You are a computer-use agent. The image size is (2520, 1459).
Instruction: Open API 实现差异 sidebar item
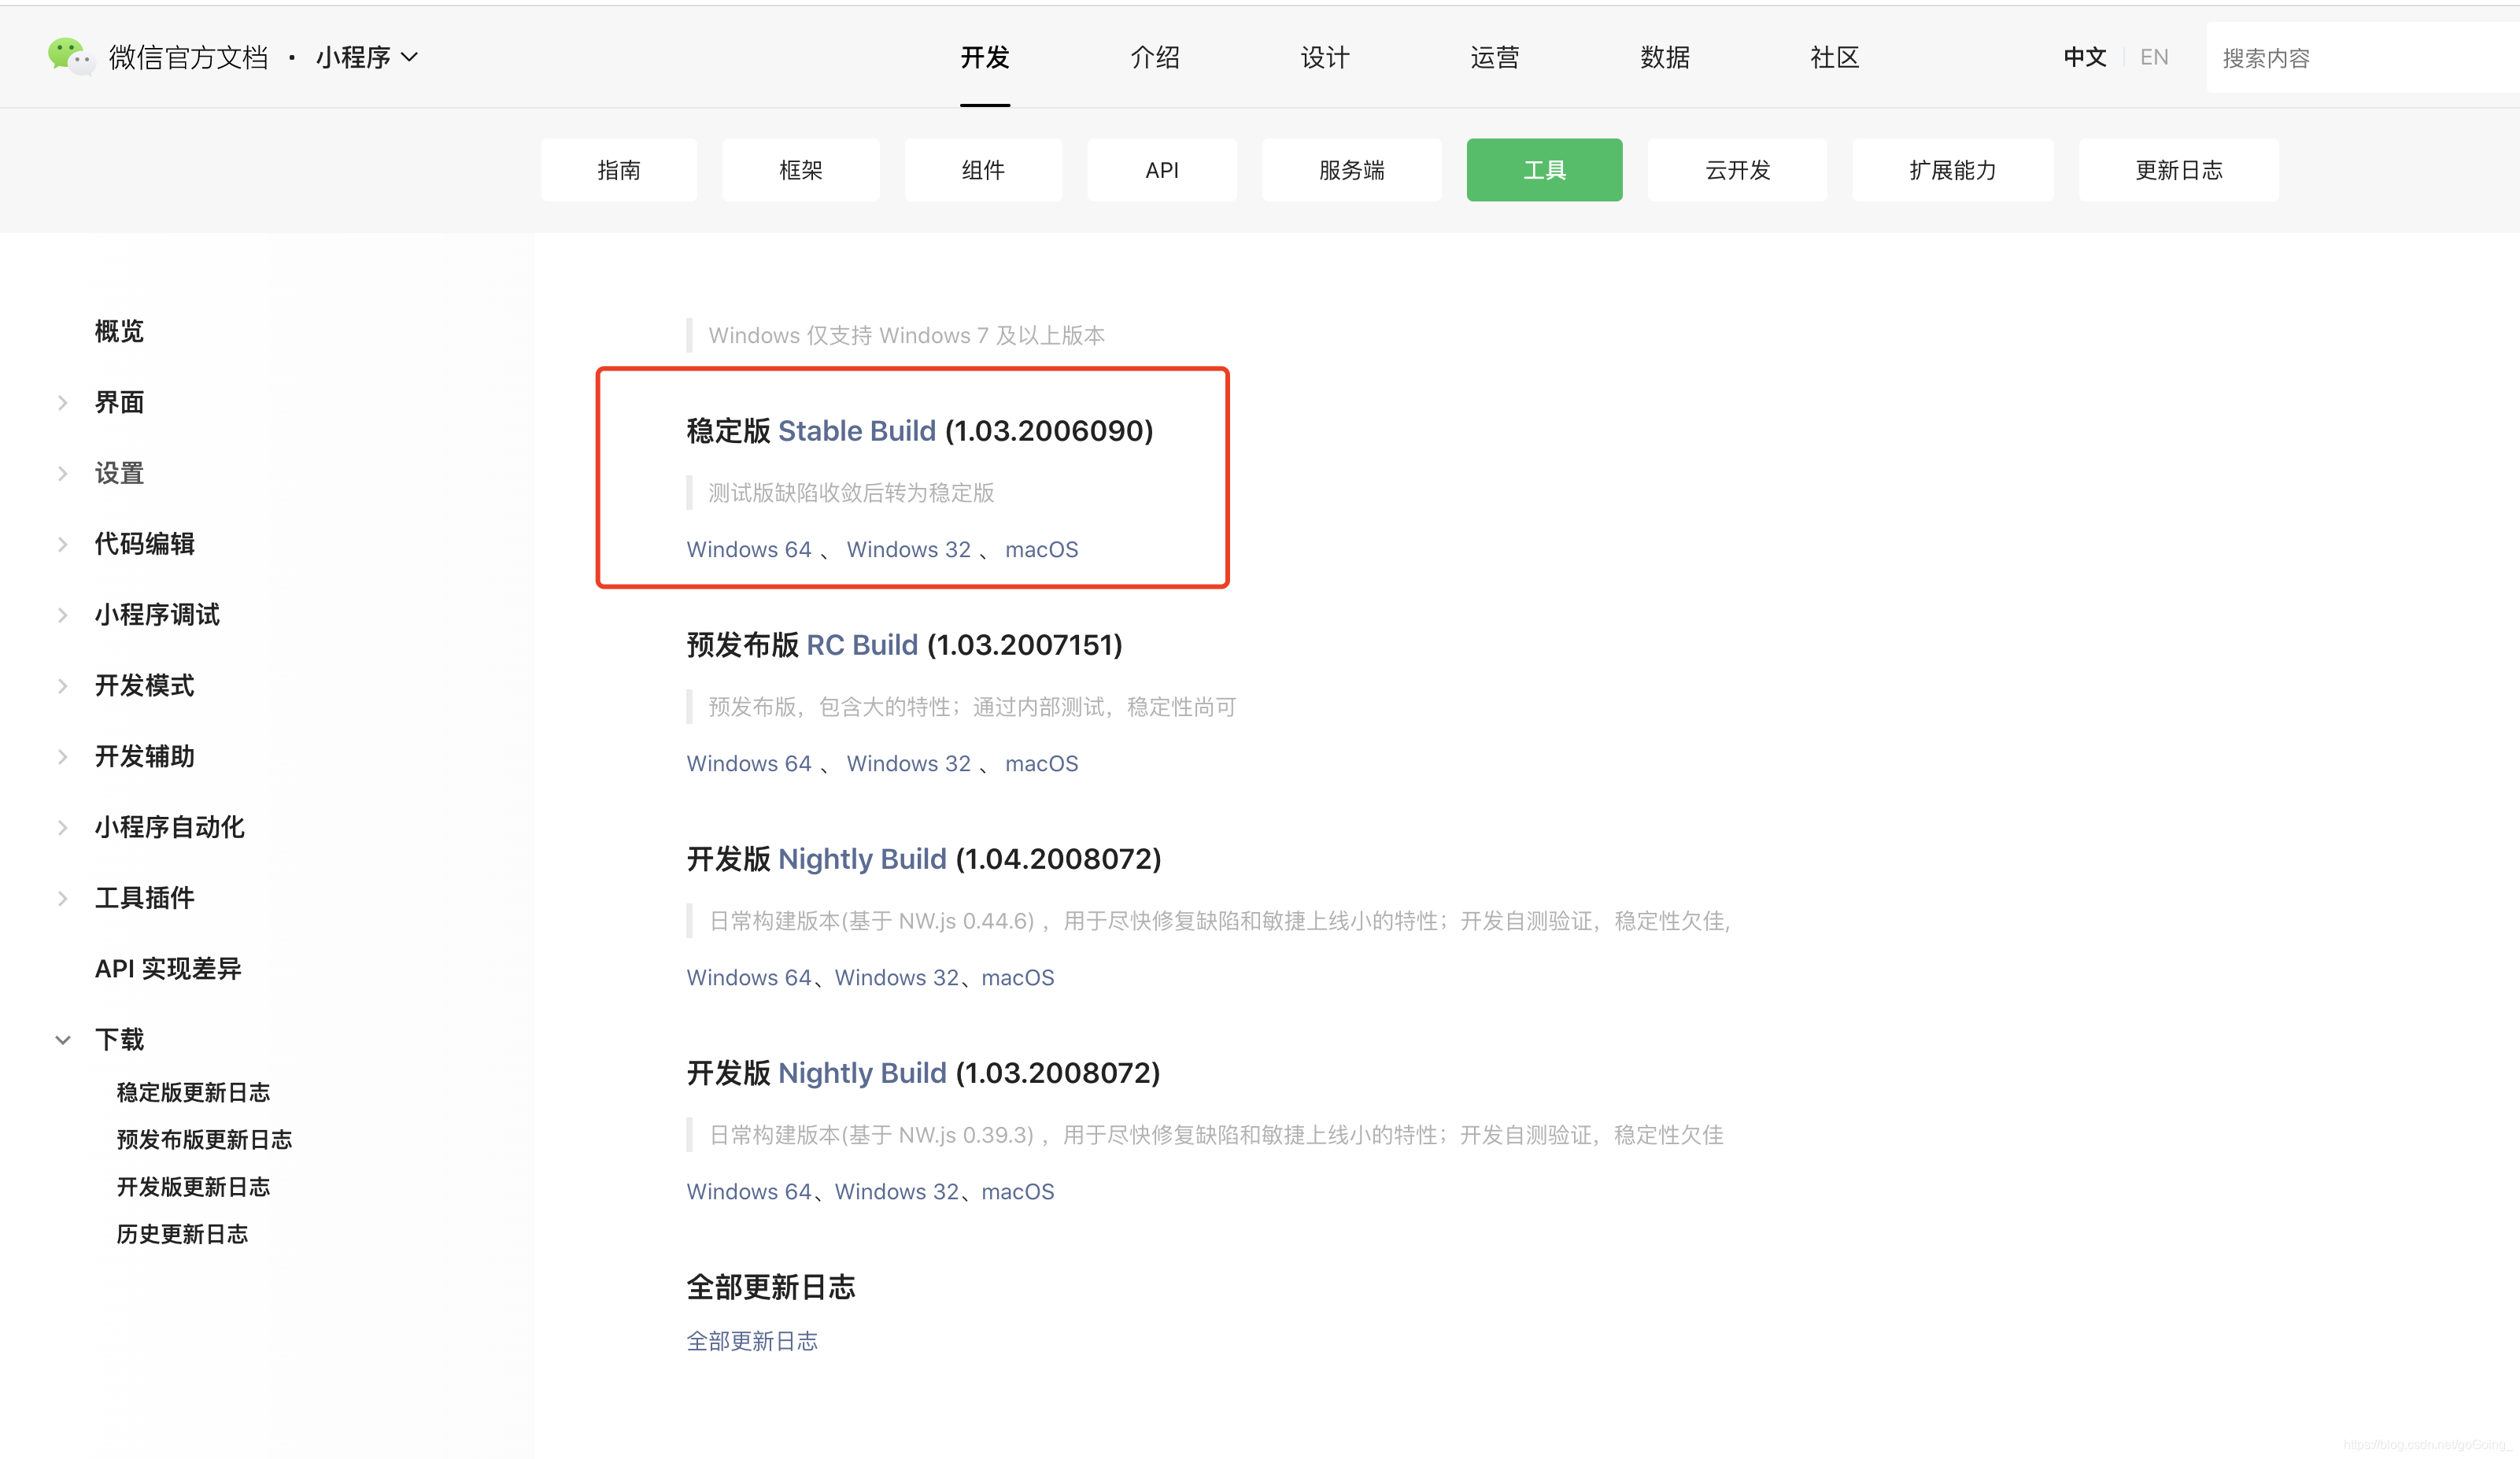168,969
